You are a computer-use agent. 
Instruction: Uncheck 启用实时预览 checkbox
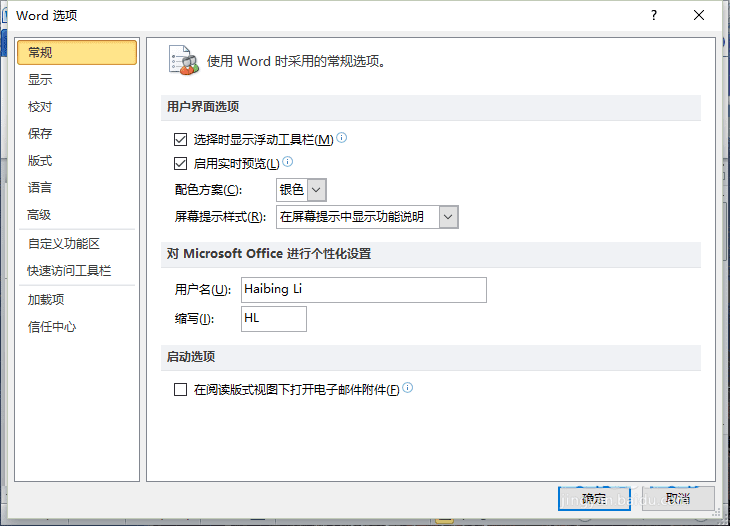click(x=180, y=163)
